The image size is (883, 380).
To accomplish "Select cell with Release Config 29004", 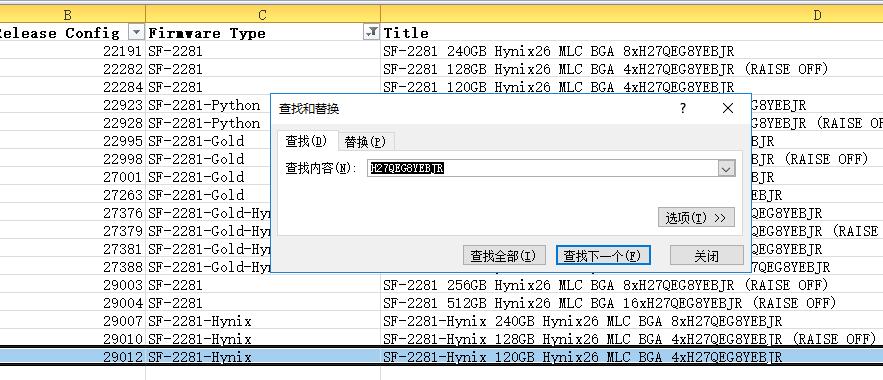I will click(x=73, y=303).
